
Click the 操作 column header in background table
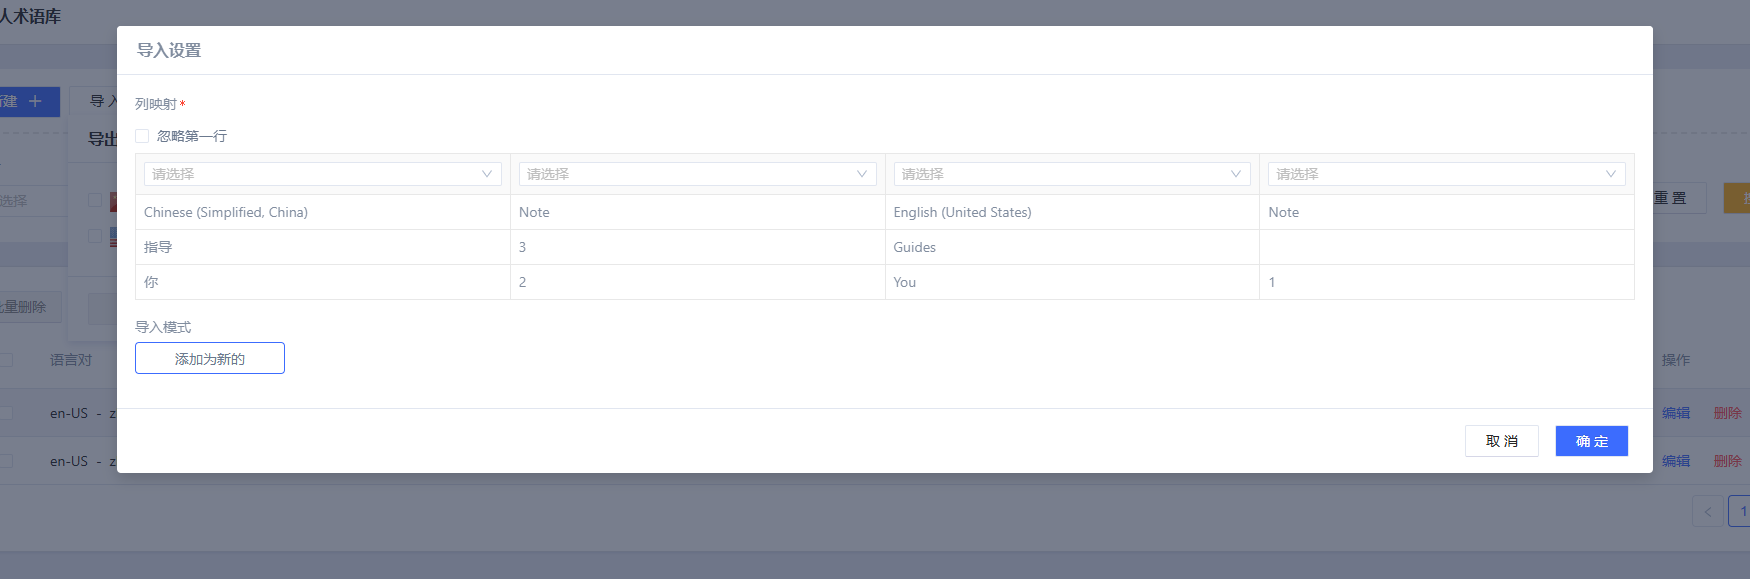click(x=1676, y=360)
